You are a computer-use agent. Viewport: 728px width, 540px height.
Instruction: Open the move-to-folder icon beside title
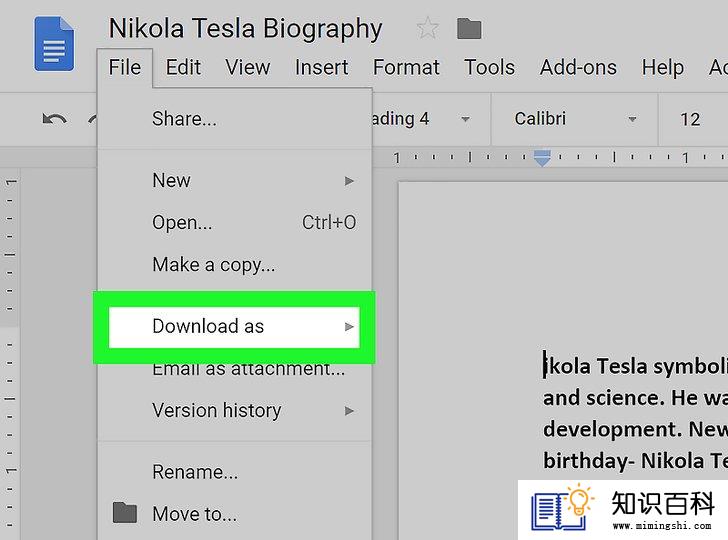469,29
